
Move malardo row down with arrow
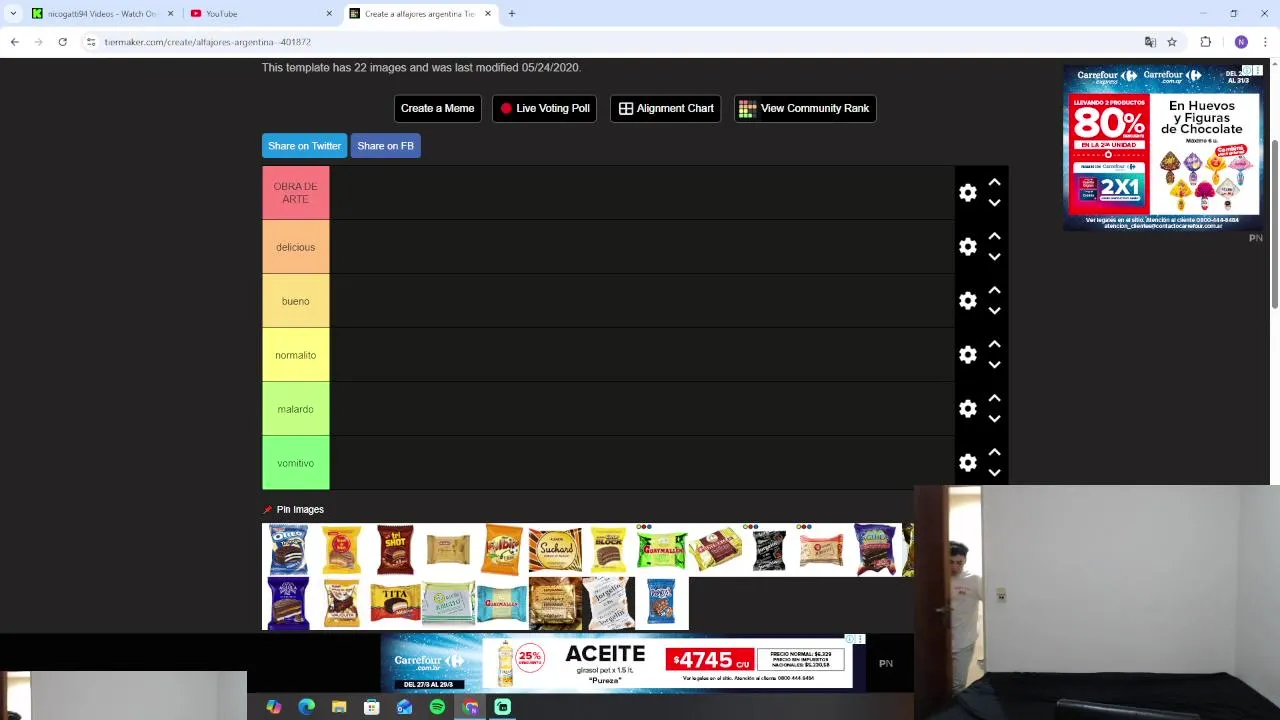click(x=994, y=419)
